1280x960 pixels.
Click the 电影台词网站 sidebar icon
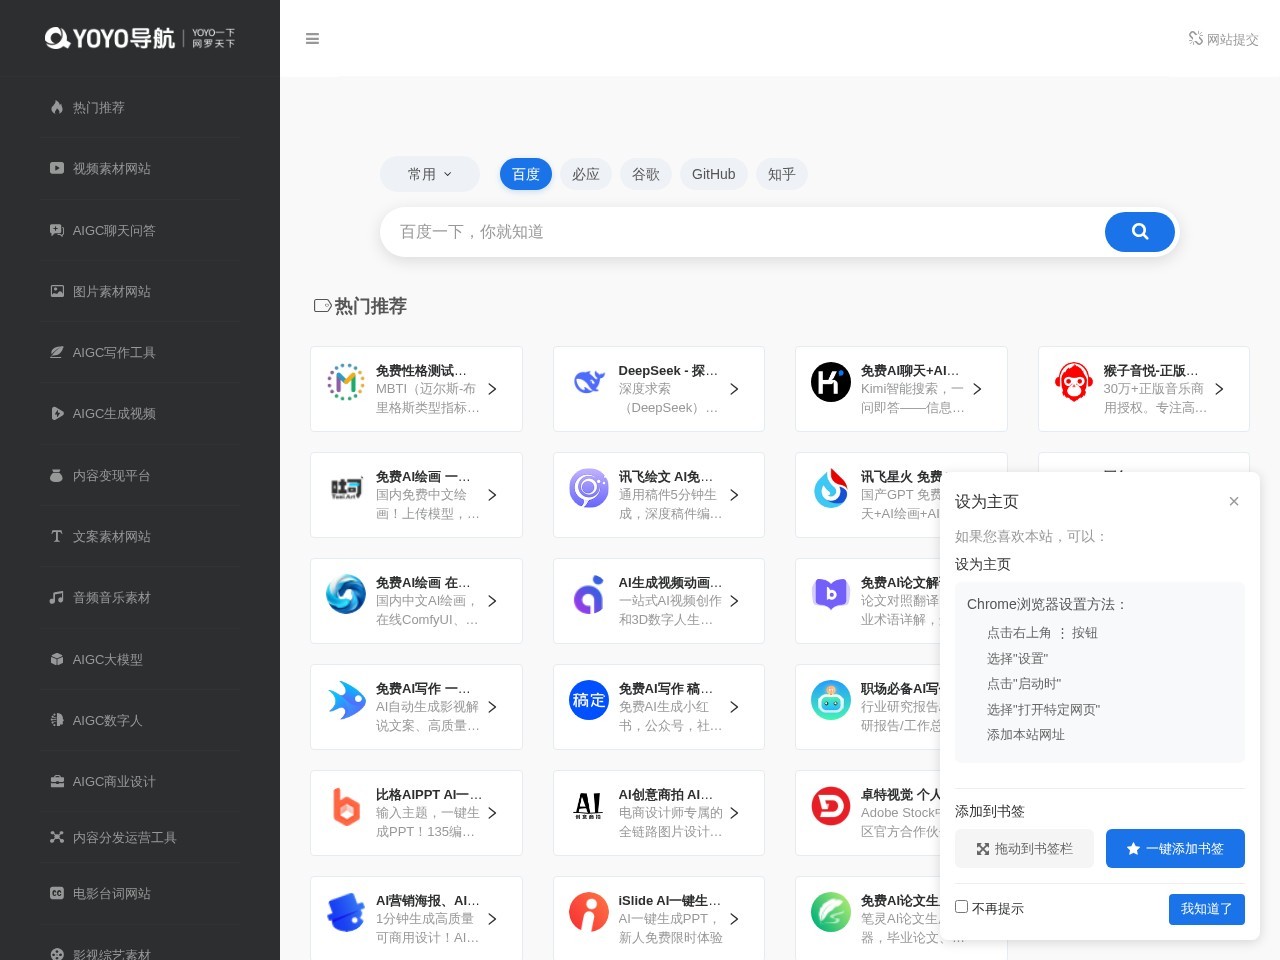tap(57, 893)
